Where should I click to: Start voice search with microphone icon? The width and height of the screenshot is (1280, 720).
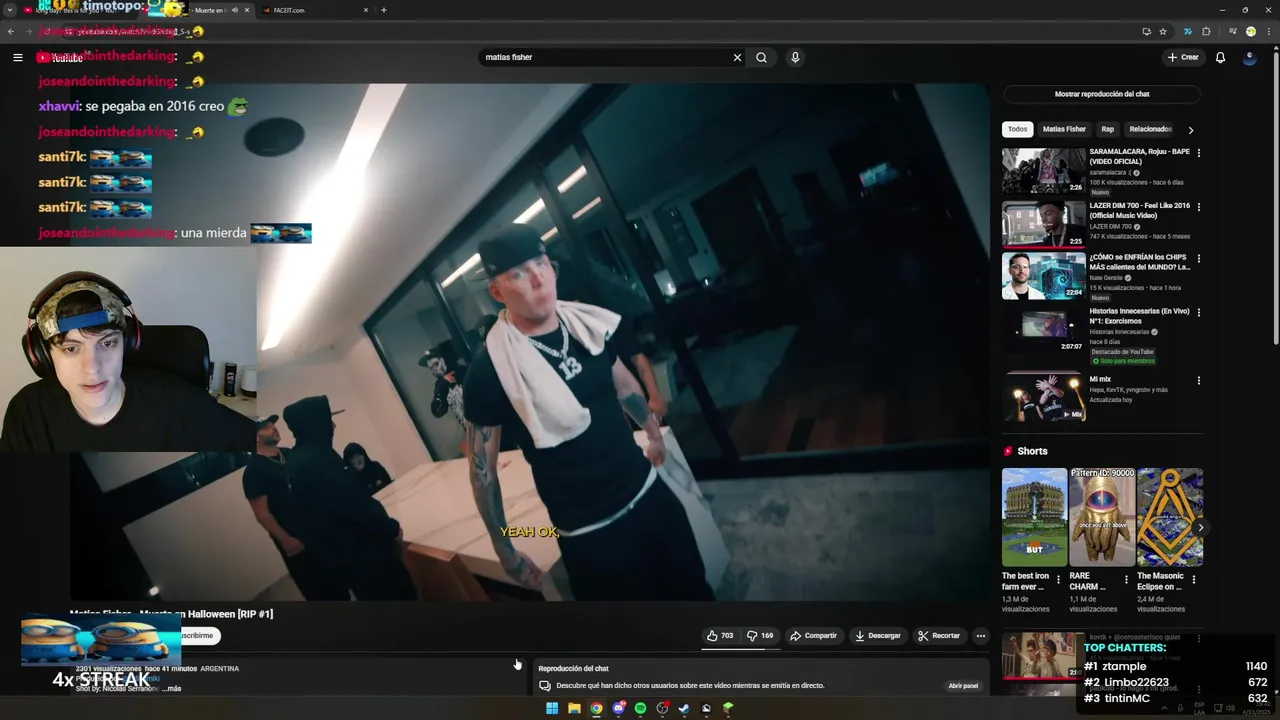click(x=795, y=57)
